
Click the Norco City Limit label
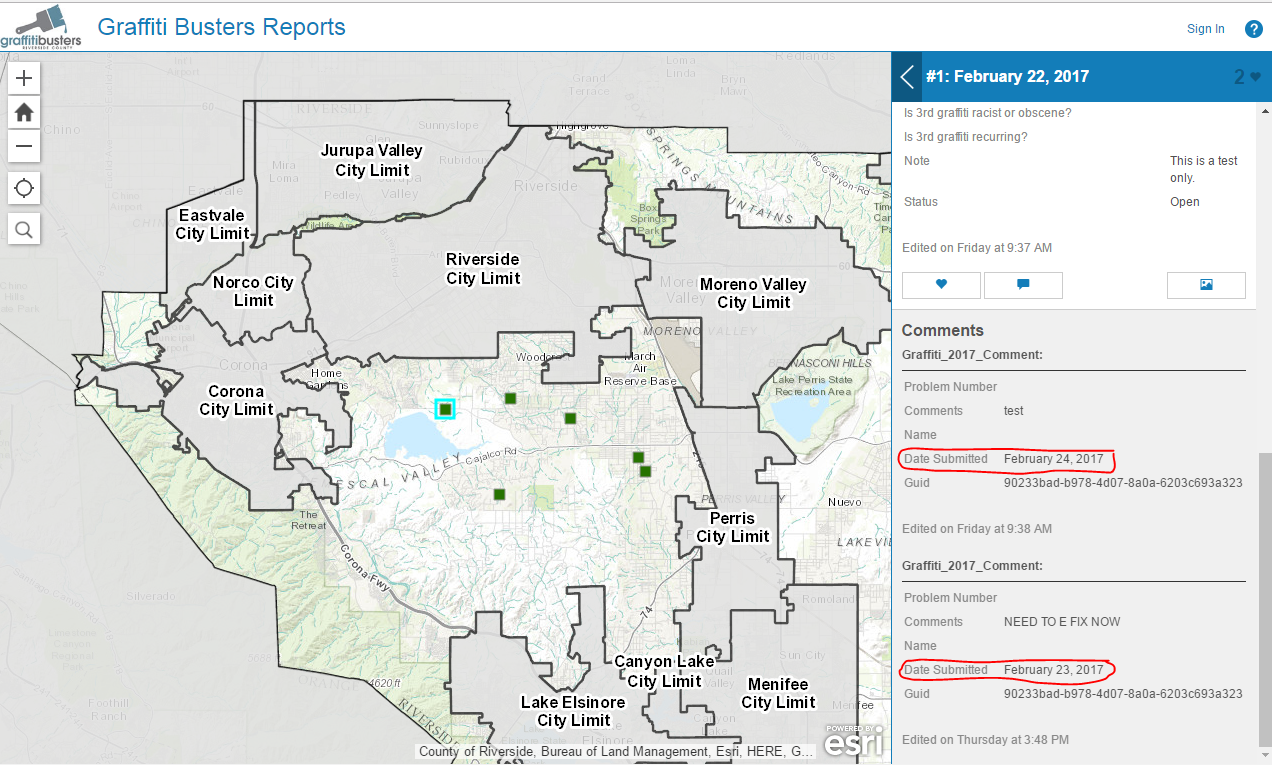click(253, 291)
